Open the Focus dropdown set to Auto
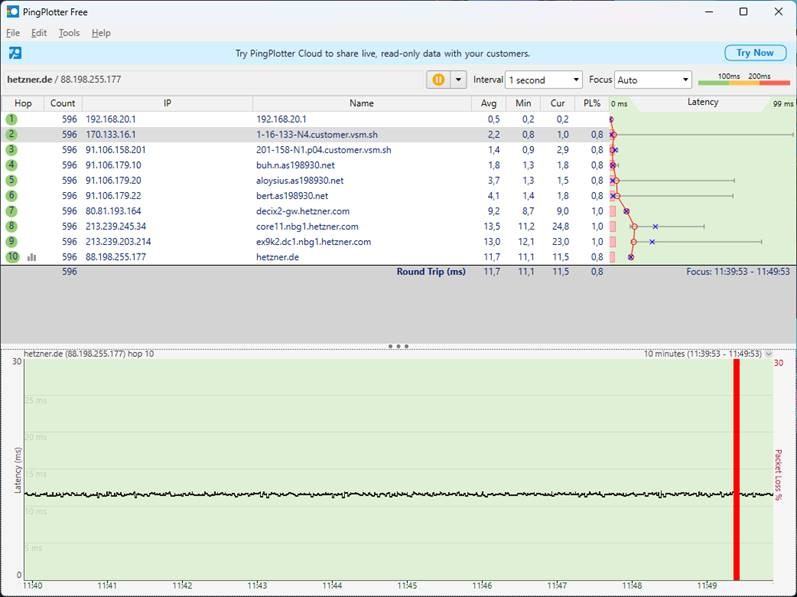This screenshot has height=597, width=797. pyautogui.click(x=653, y=80)
